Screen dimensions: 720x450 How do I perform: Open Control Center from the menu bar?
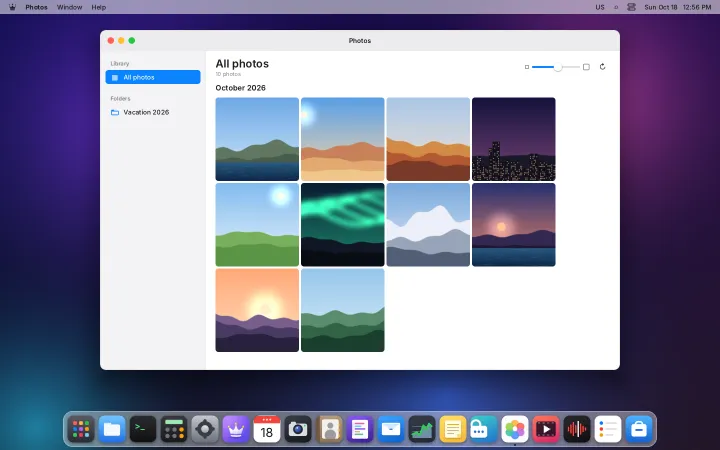pyautogui.click(x=631, y=7)
